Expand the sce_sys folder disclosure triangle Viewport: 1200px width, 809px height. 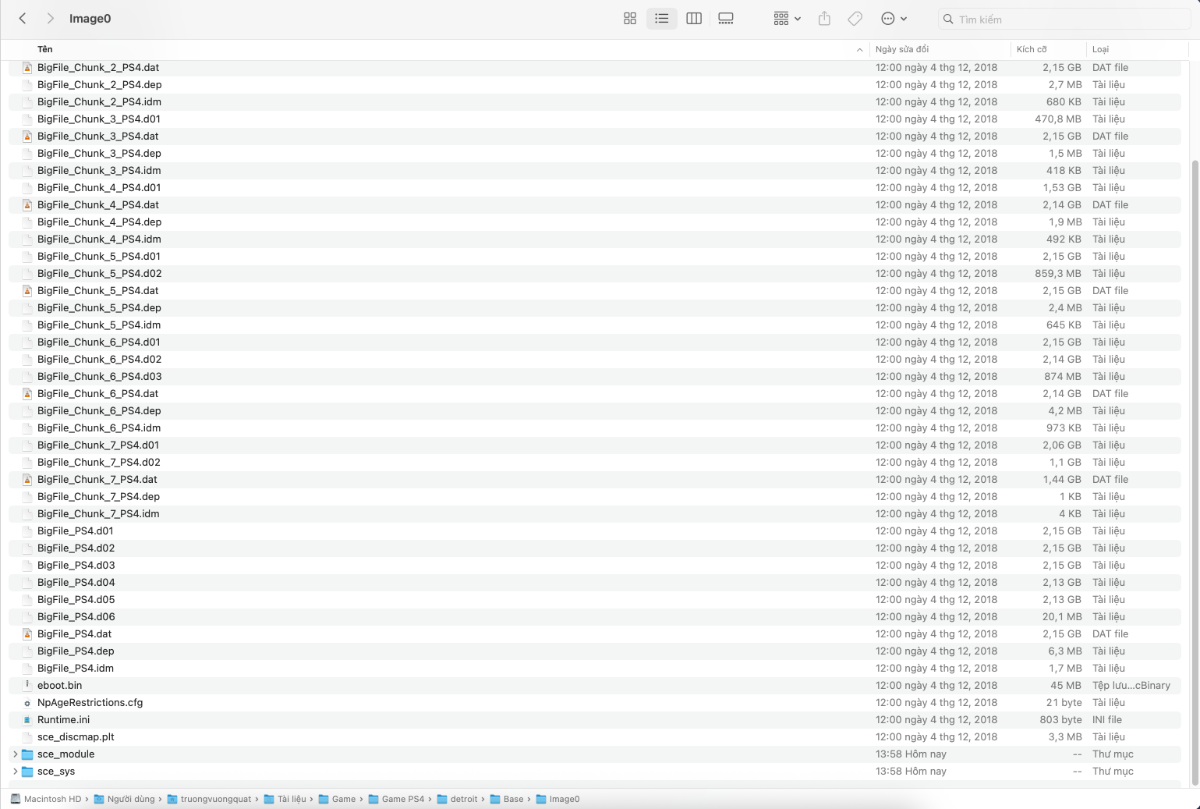pyautogui.click(x=15, y=771)
